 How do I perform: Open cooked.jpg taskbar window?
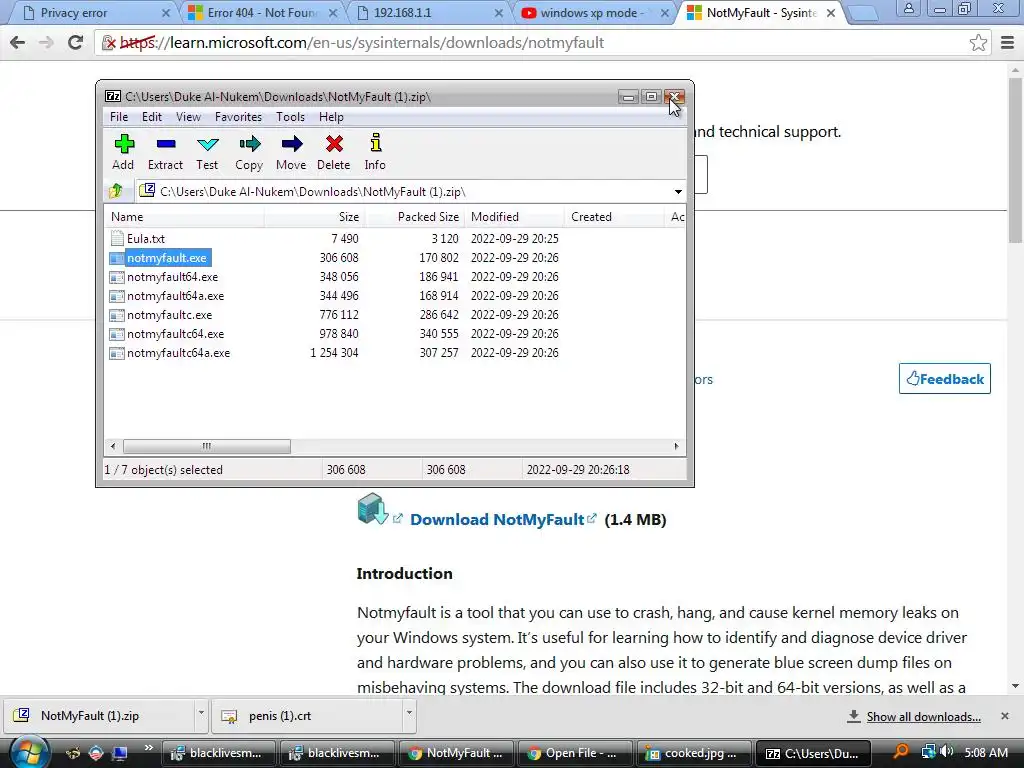692,753
